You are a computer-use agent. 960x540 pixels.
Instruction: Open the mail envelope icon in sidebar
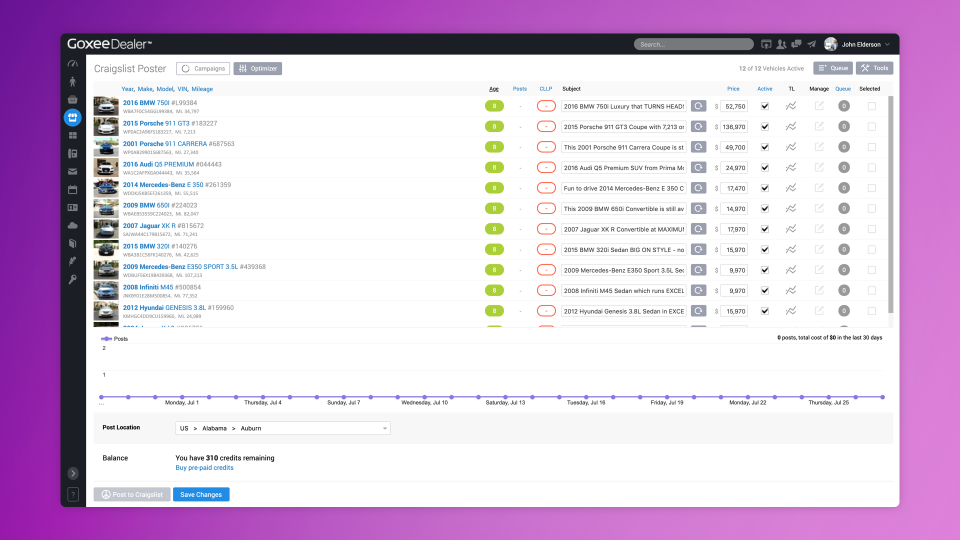point(73,171)
